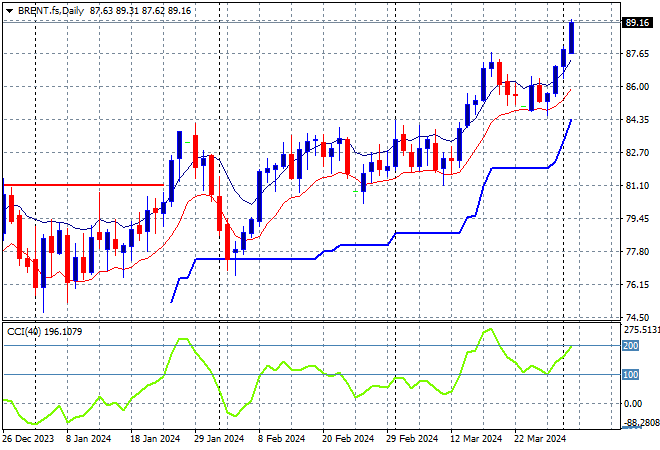Select the 77.80 price axis label
This screenshot has height=450, width=660.
(x=637, y=252)
